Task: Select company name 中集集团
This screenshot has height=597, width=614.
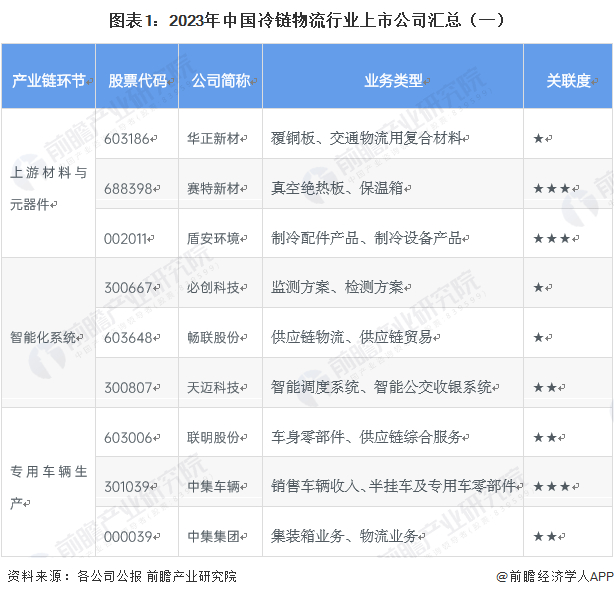Action: (x=213, y=536)
